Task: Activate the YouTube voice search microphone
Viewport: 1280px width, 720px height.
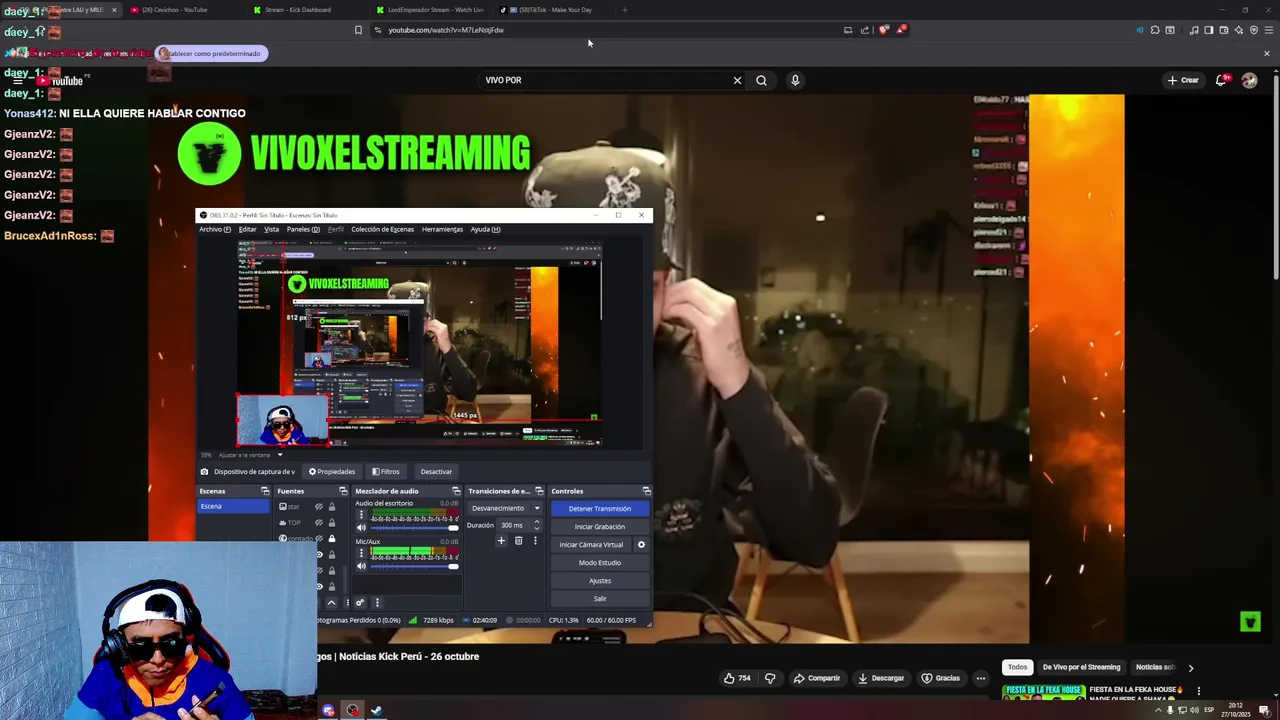Action: tap(795, 80)
